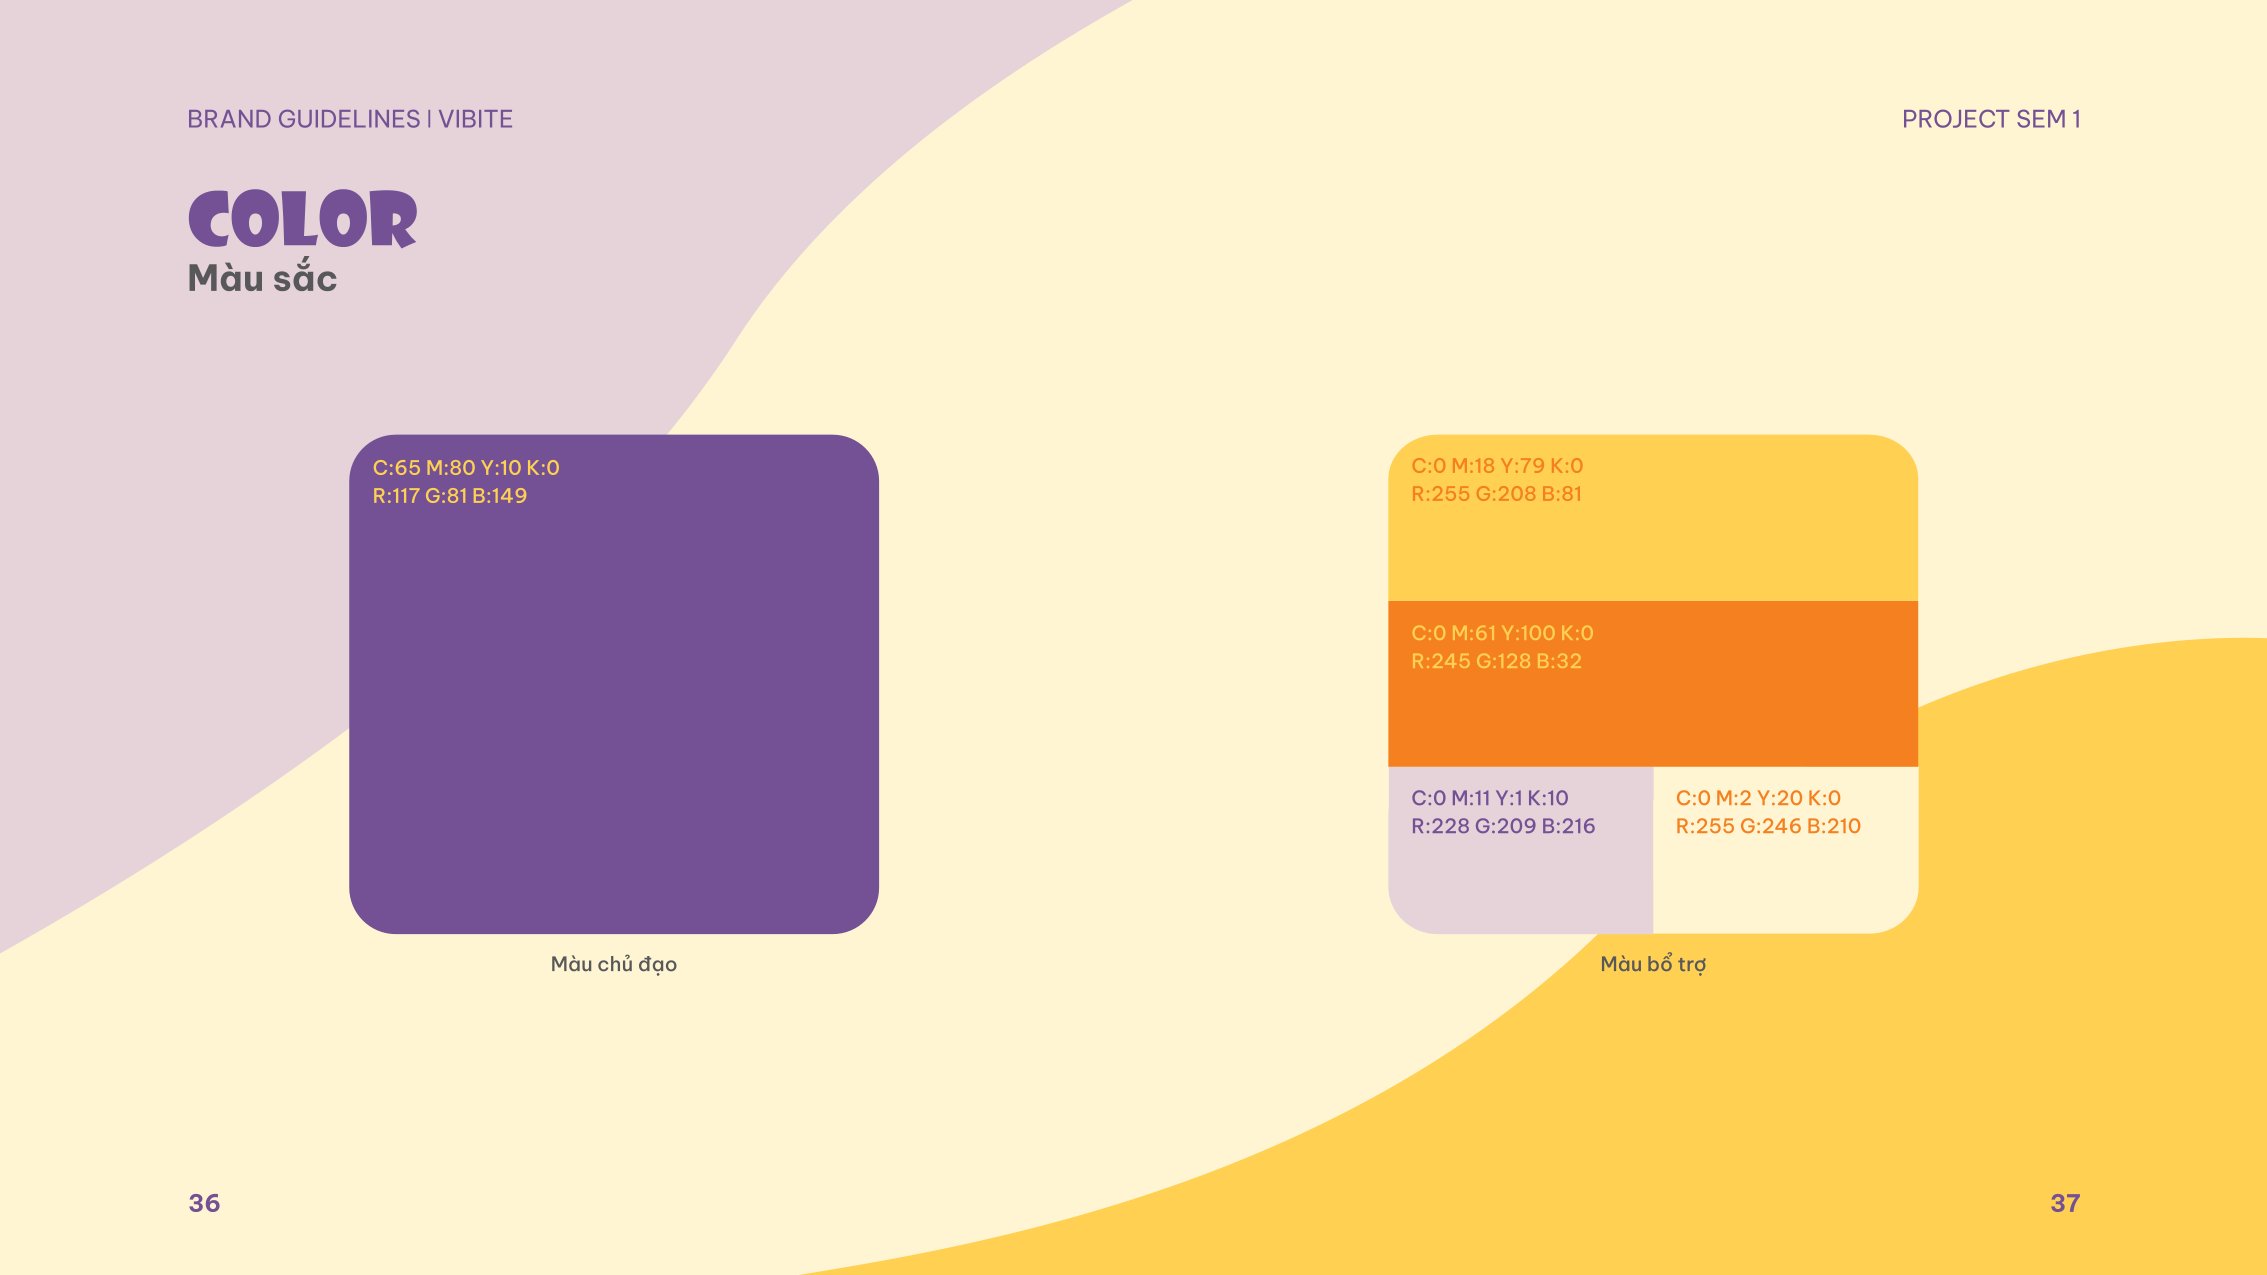The height and width of the screenshot is (1275, 2267).
Task: Click the text C:0 M:2 Y:20 K:0
Action: coord(1758,797)
